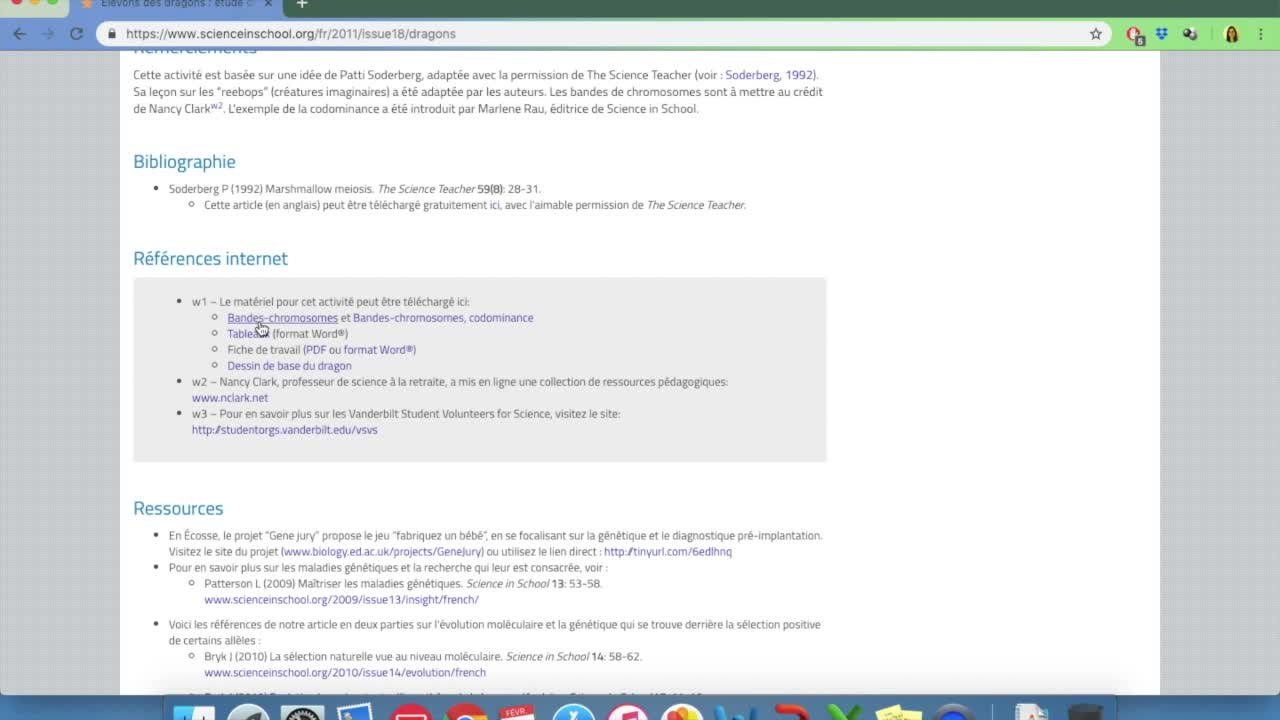
Task: Open the Fiche de travail PDF link
Action: [315, 350]
